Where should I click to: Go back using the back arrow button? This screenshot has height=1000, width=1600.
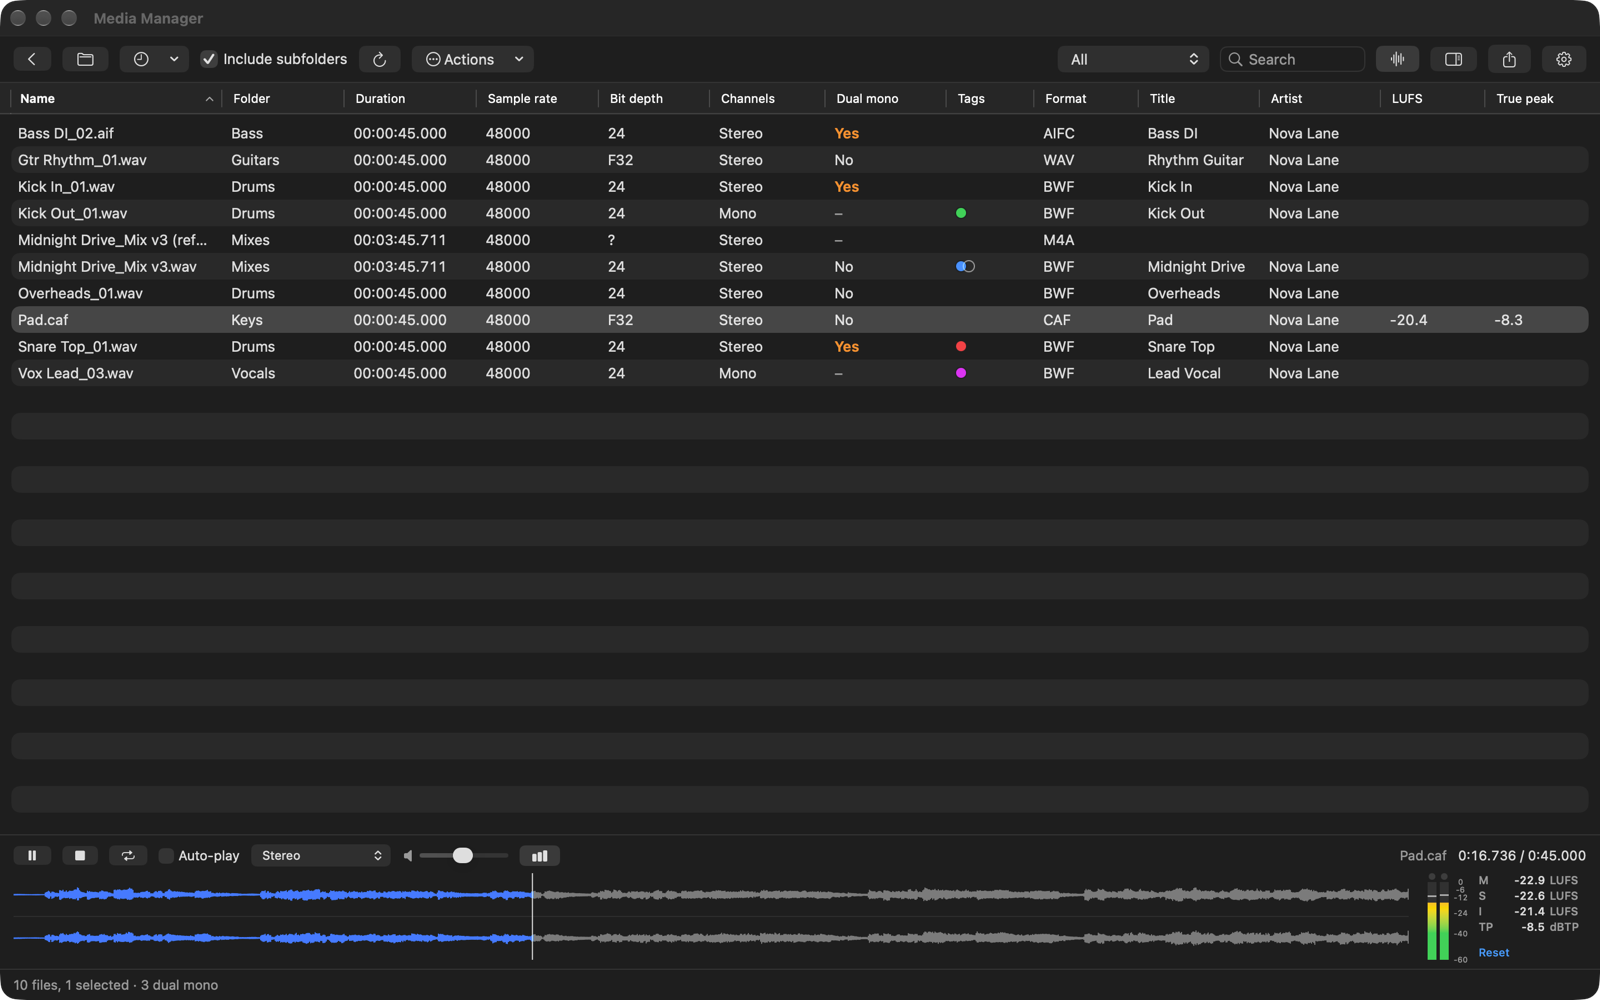click(32, 59)
